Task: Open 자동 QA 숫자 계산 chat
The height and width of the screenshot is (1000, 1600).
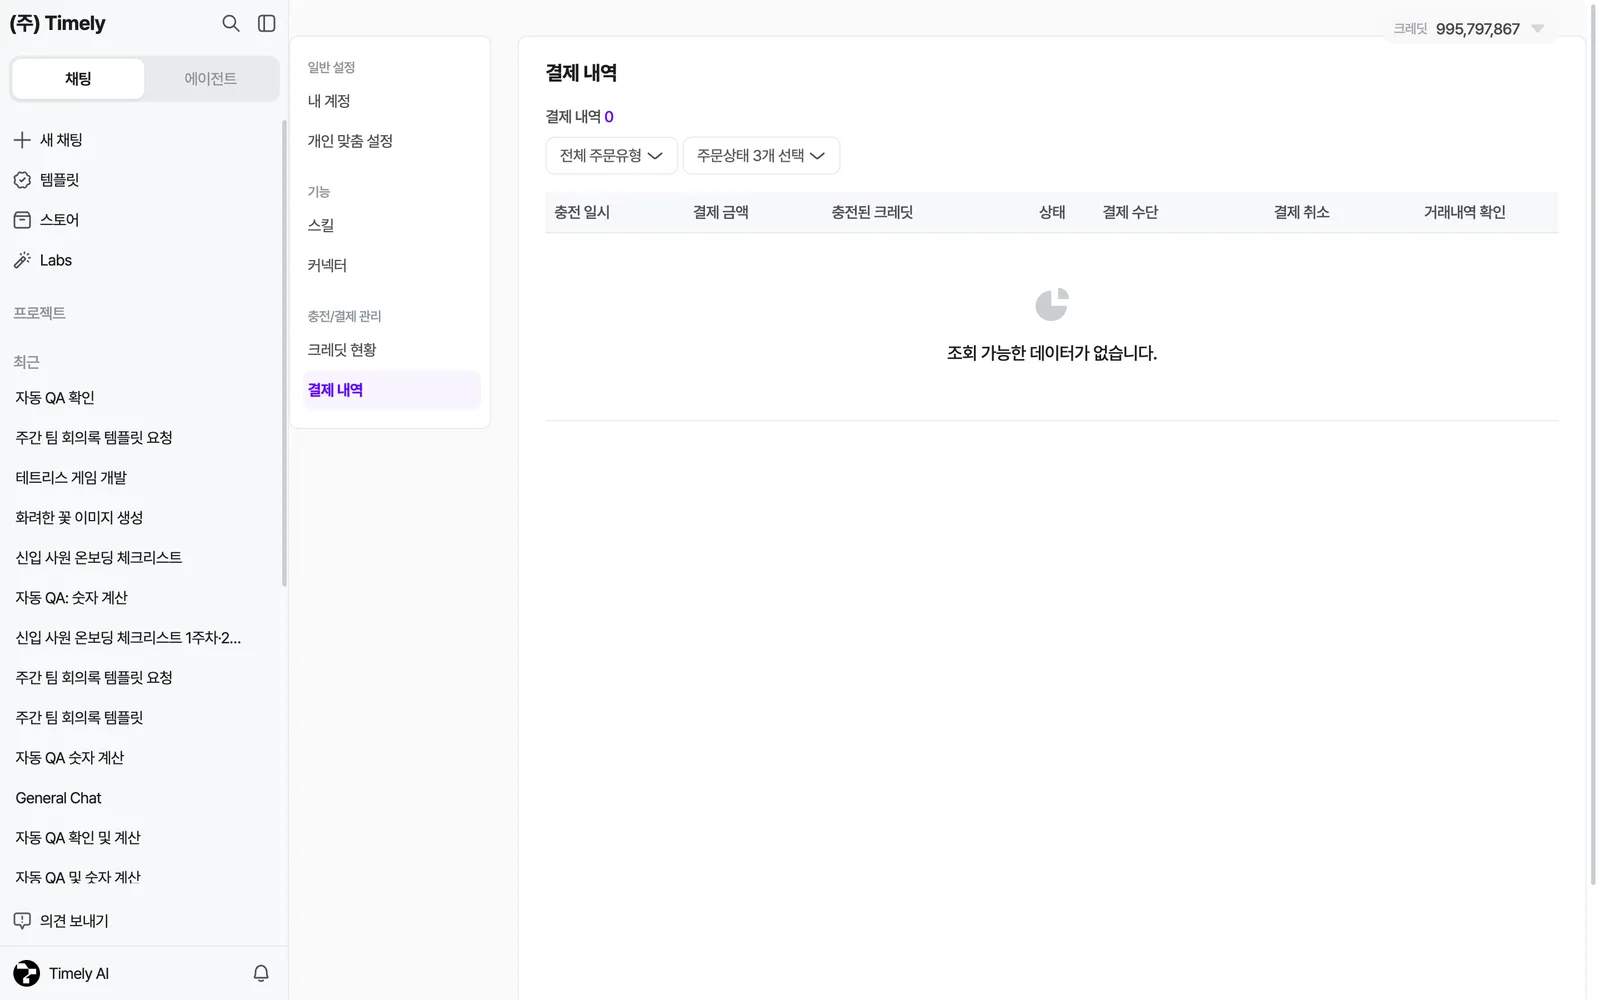Action: 70,758
